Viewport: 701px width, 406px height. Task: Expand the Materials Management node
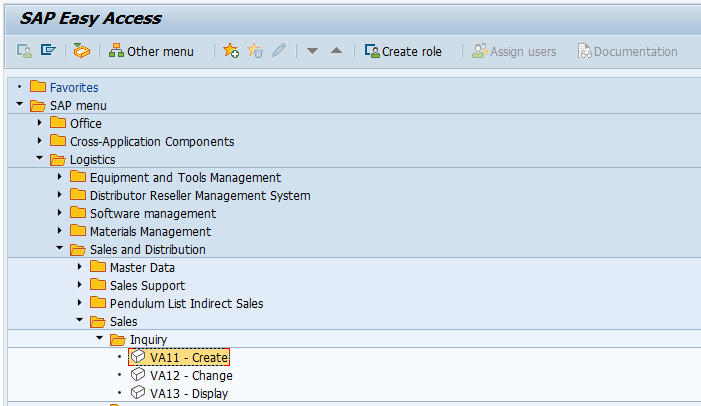pyautogui.click(x=59, y=230)
